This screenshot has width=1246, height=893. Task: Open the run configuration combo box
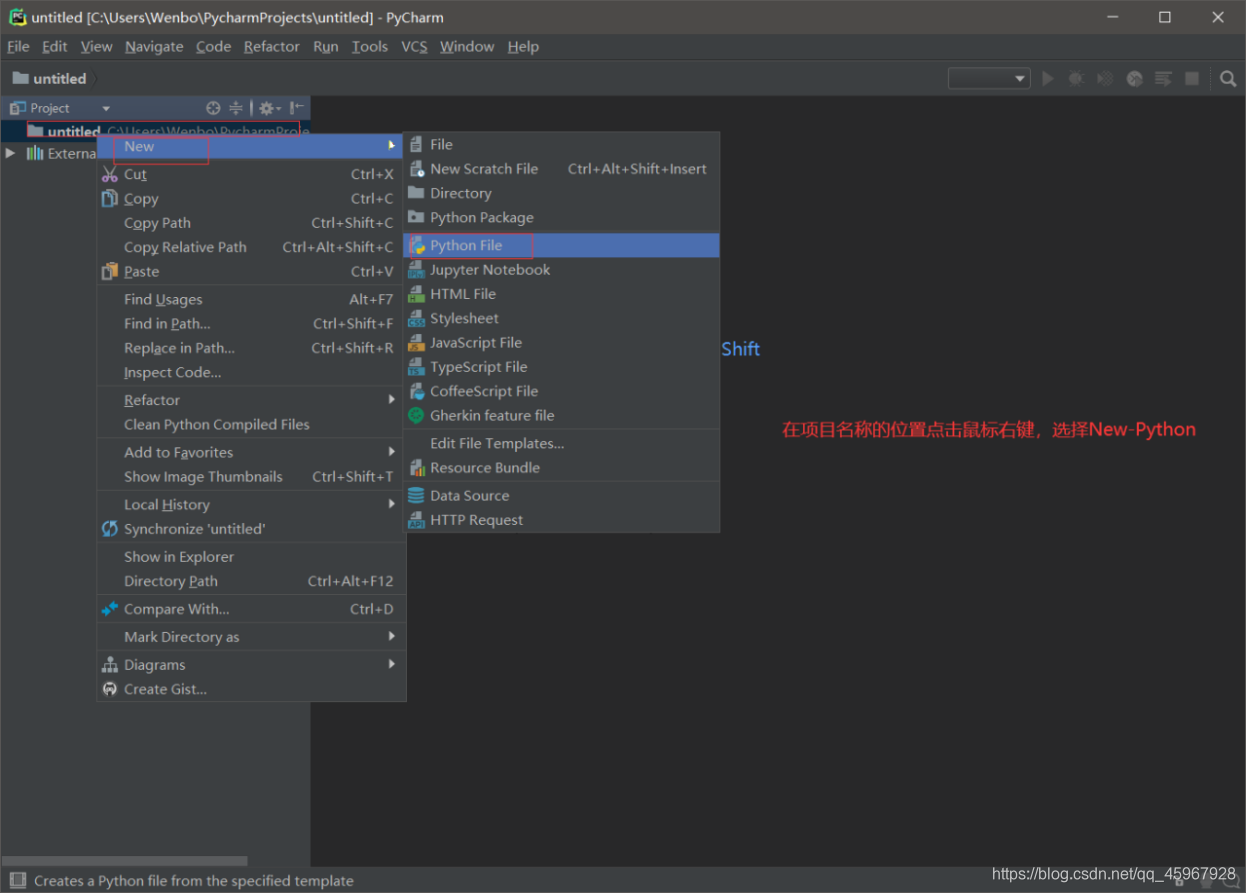tap(988, 79)
